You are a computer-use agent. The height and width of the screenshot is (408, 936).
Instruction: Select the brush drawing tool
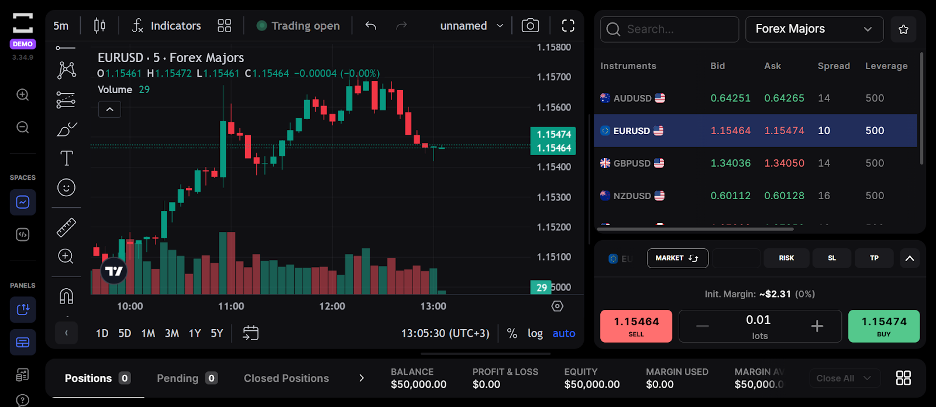click(66, 128)
